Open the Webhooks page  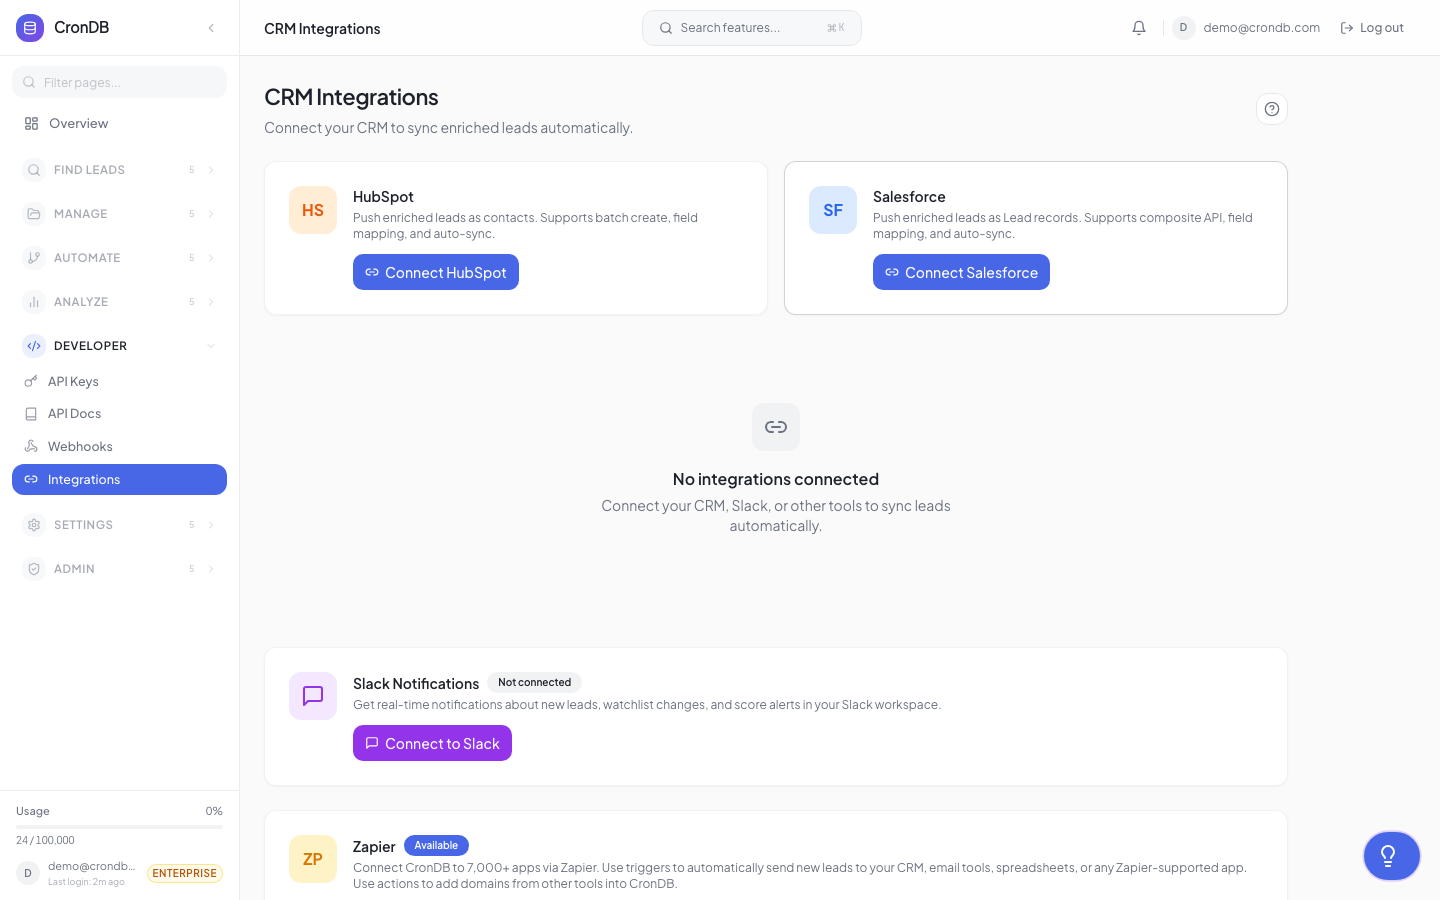coord(119,447)
